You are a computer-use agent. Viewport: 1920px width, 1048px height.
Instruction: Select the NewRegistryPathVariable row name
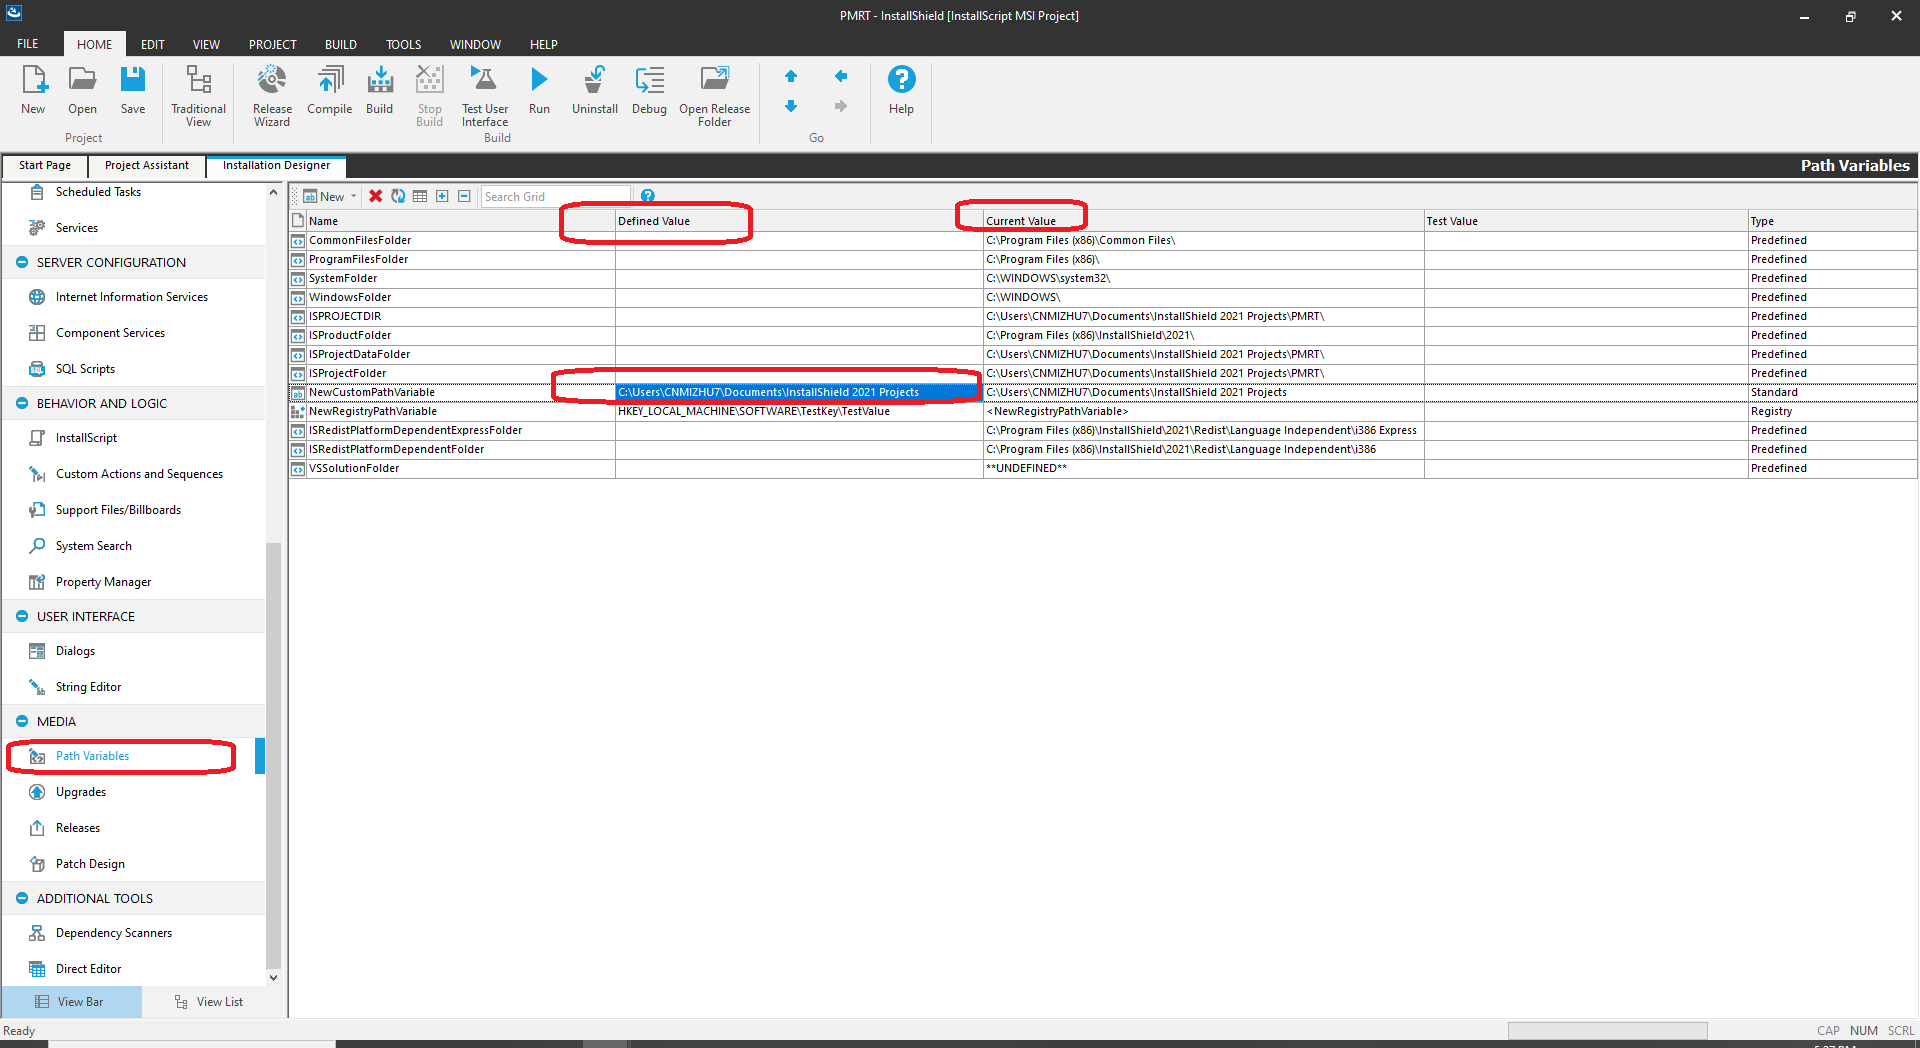(x=372, y=411)
